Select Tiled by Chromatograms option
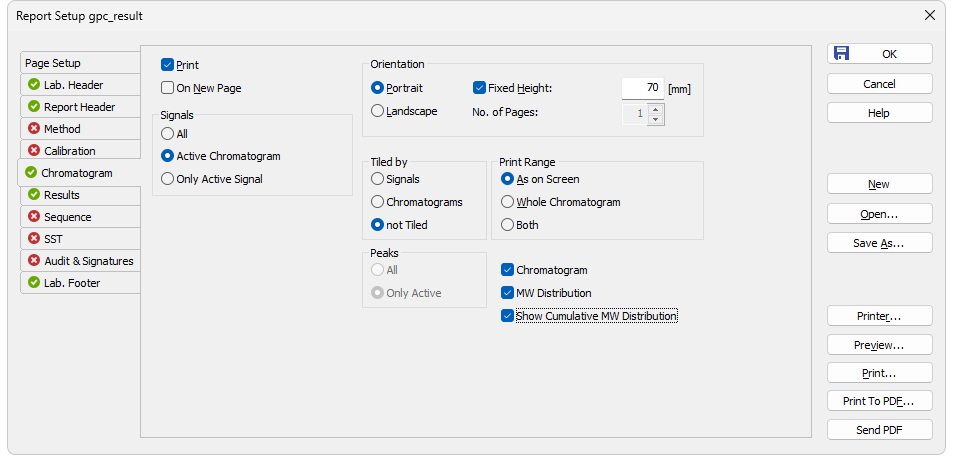The width and height of the screenshot is (953, 462). (x=377, y=202)
